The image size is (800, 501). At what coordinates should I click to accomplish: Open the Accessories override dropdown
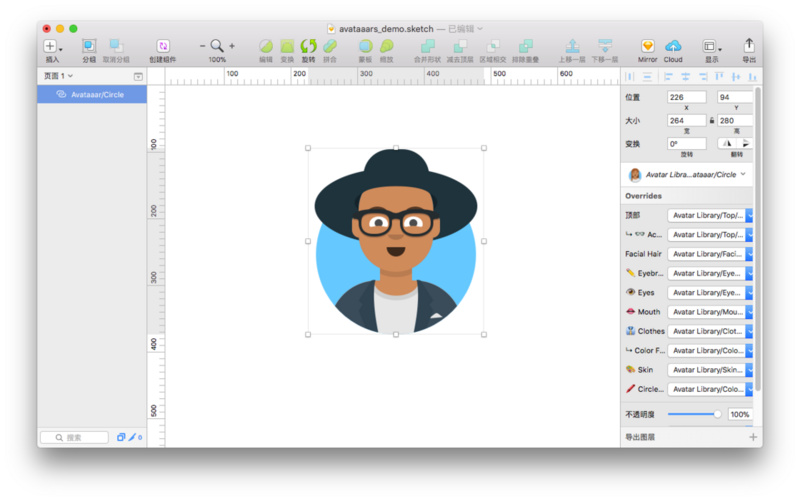click(x=710, y=235)
